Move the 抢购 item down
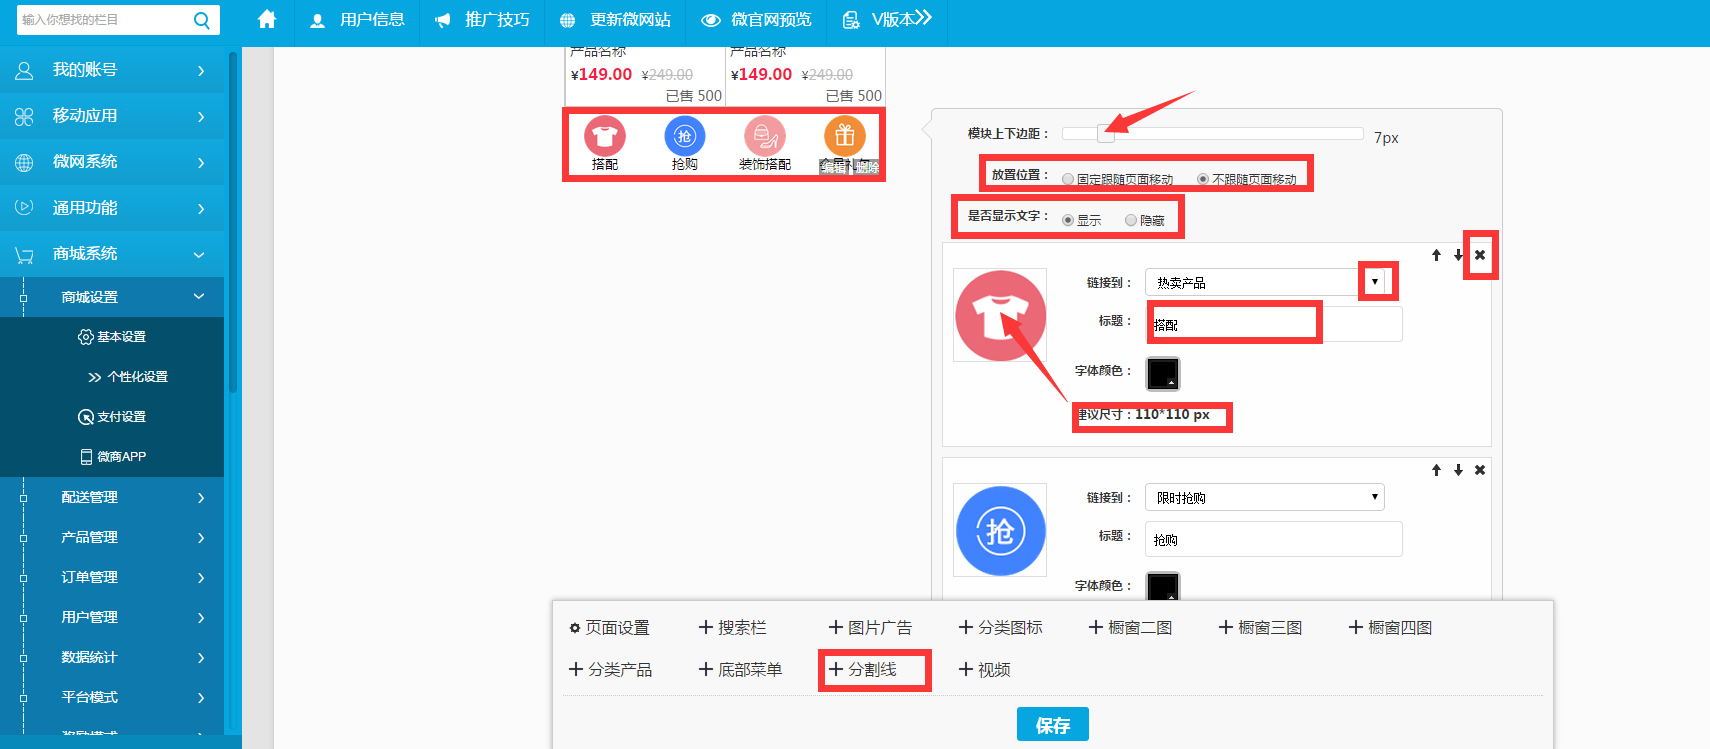 1458,470
